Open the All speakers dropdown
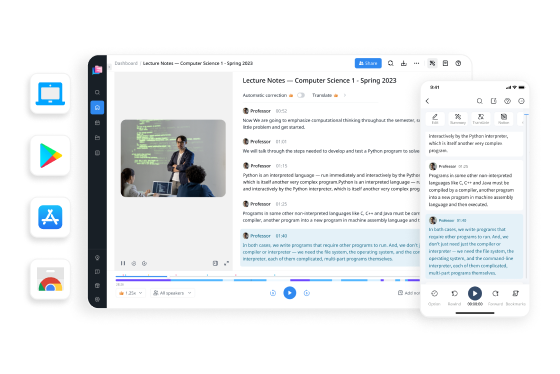Image resolution: width=560 pixels, height=374 pixels. point(172,293)
